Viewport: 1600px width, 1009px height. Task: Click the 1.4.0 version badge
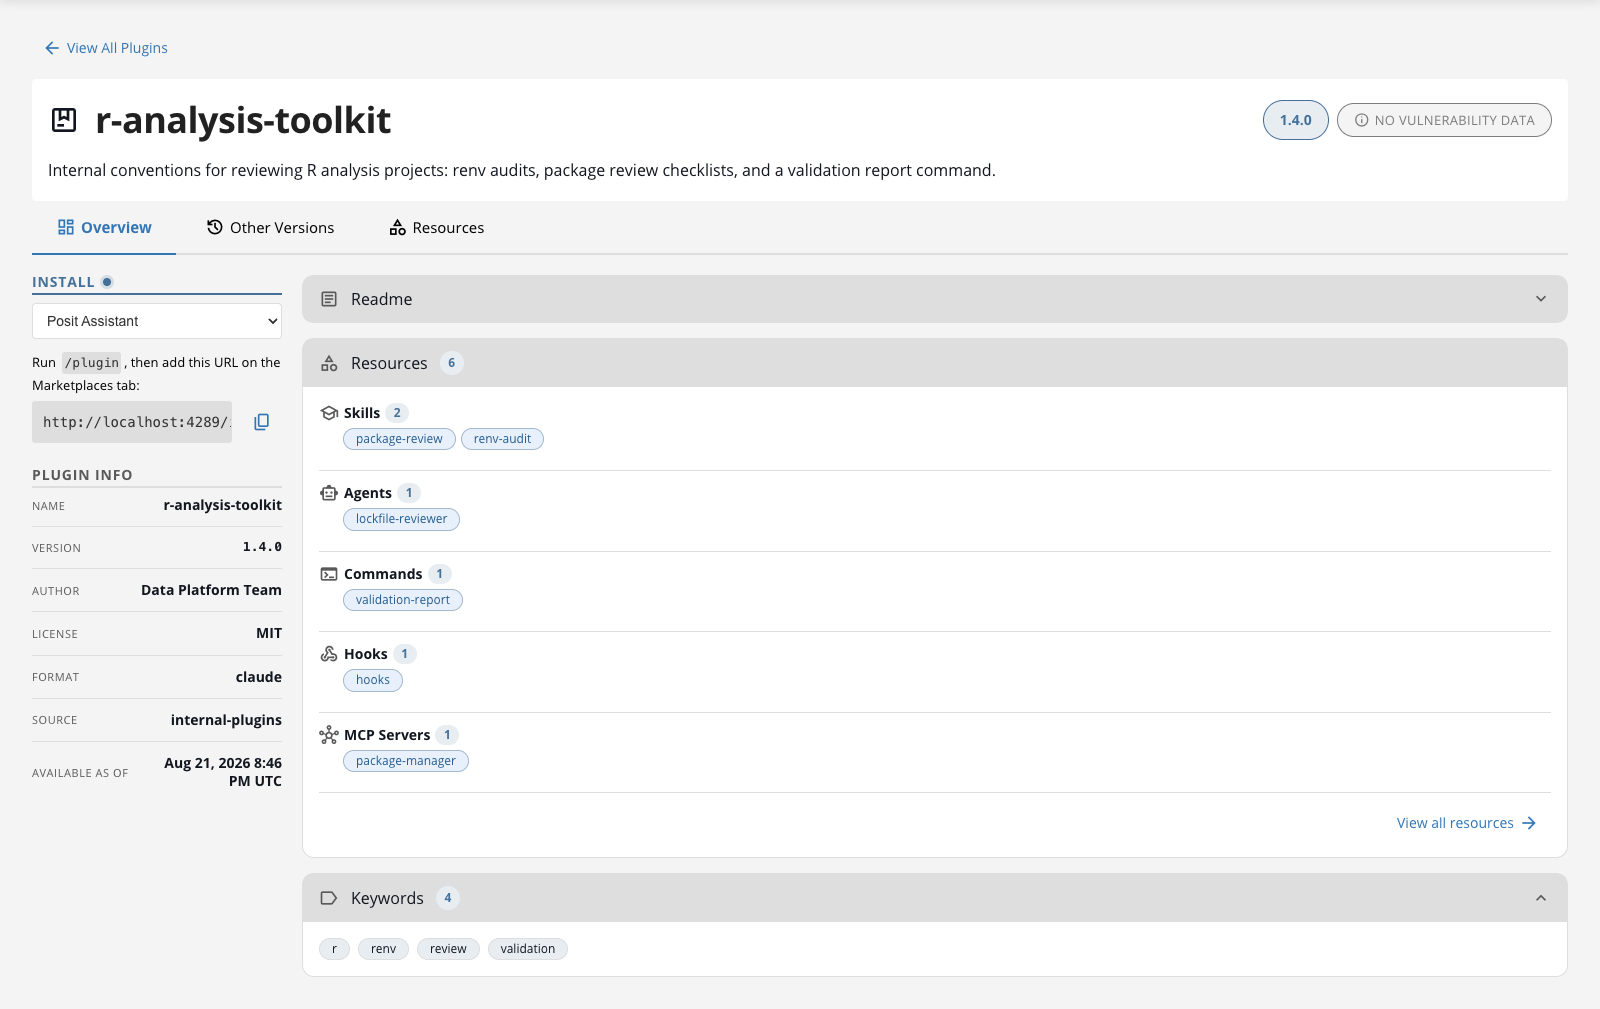(1296, 120)
